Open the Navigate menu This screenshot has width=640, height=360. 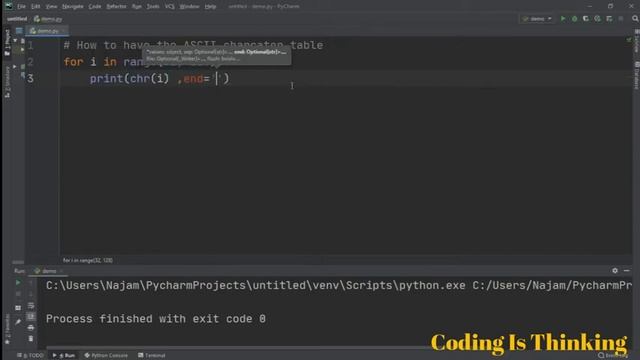73,7
